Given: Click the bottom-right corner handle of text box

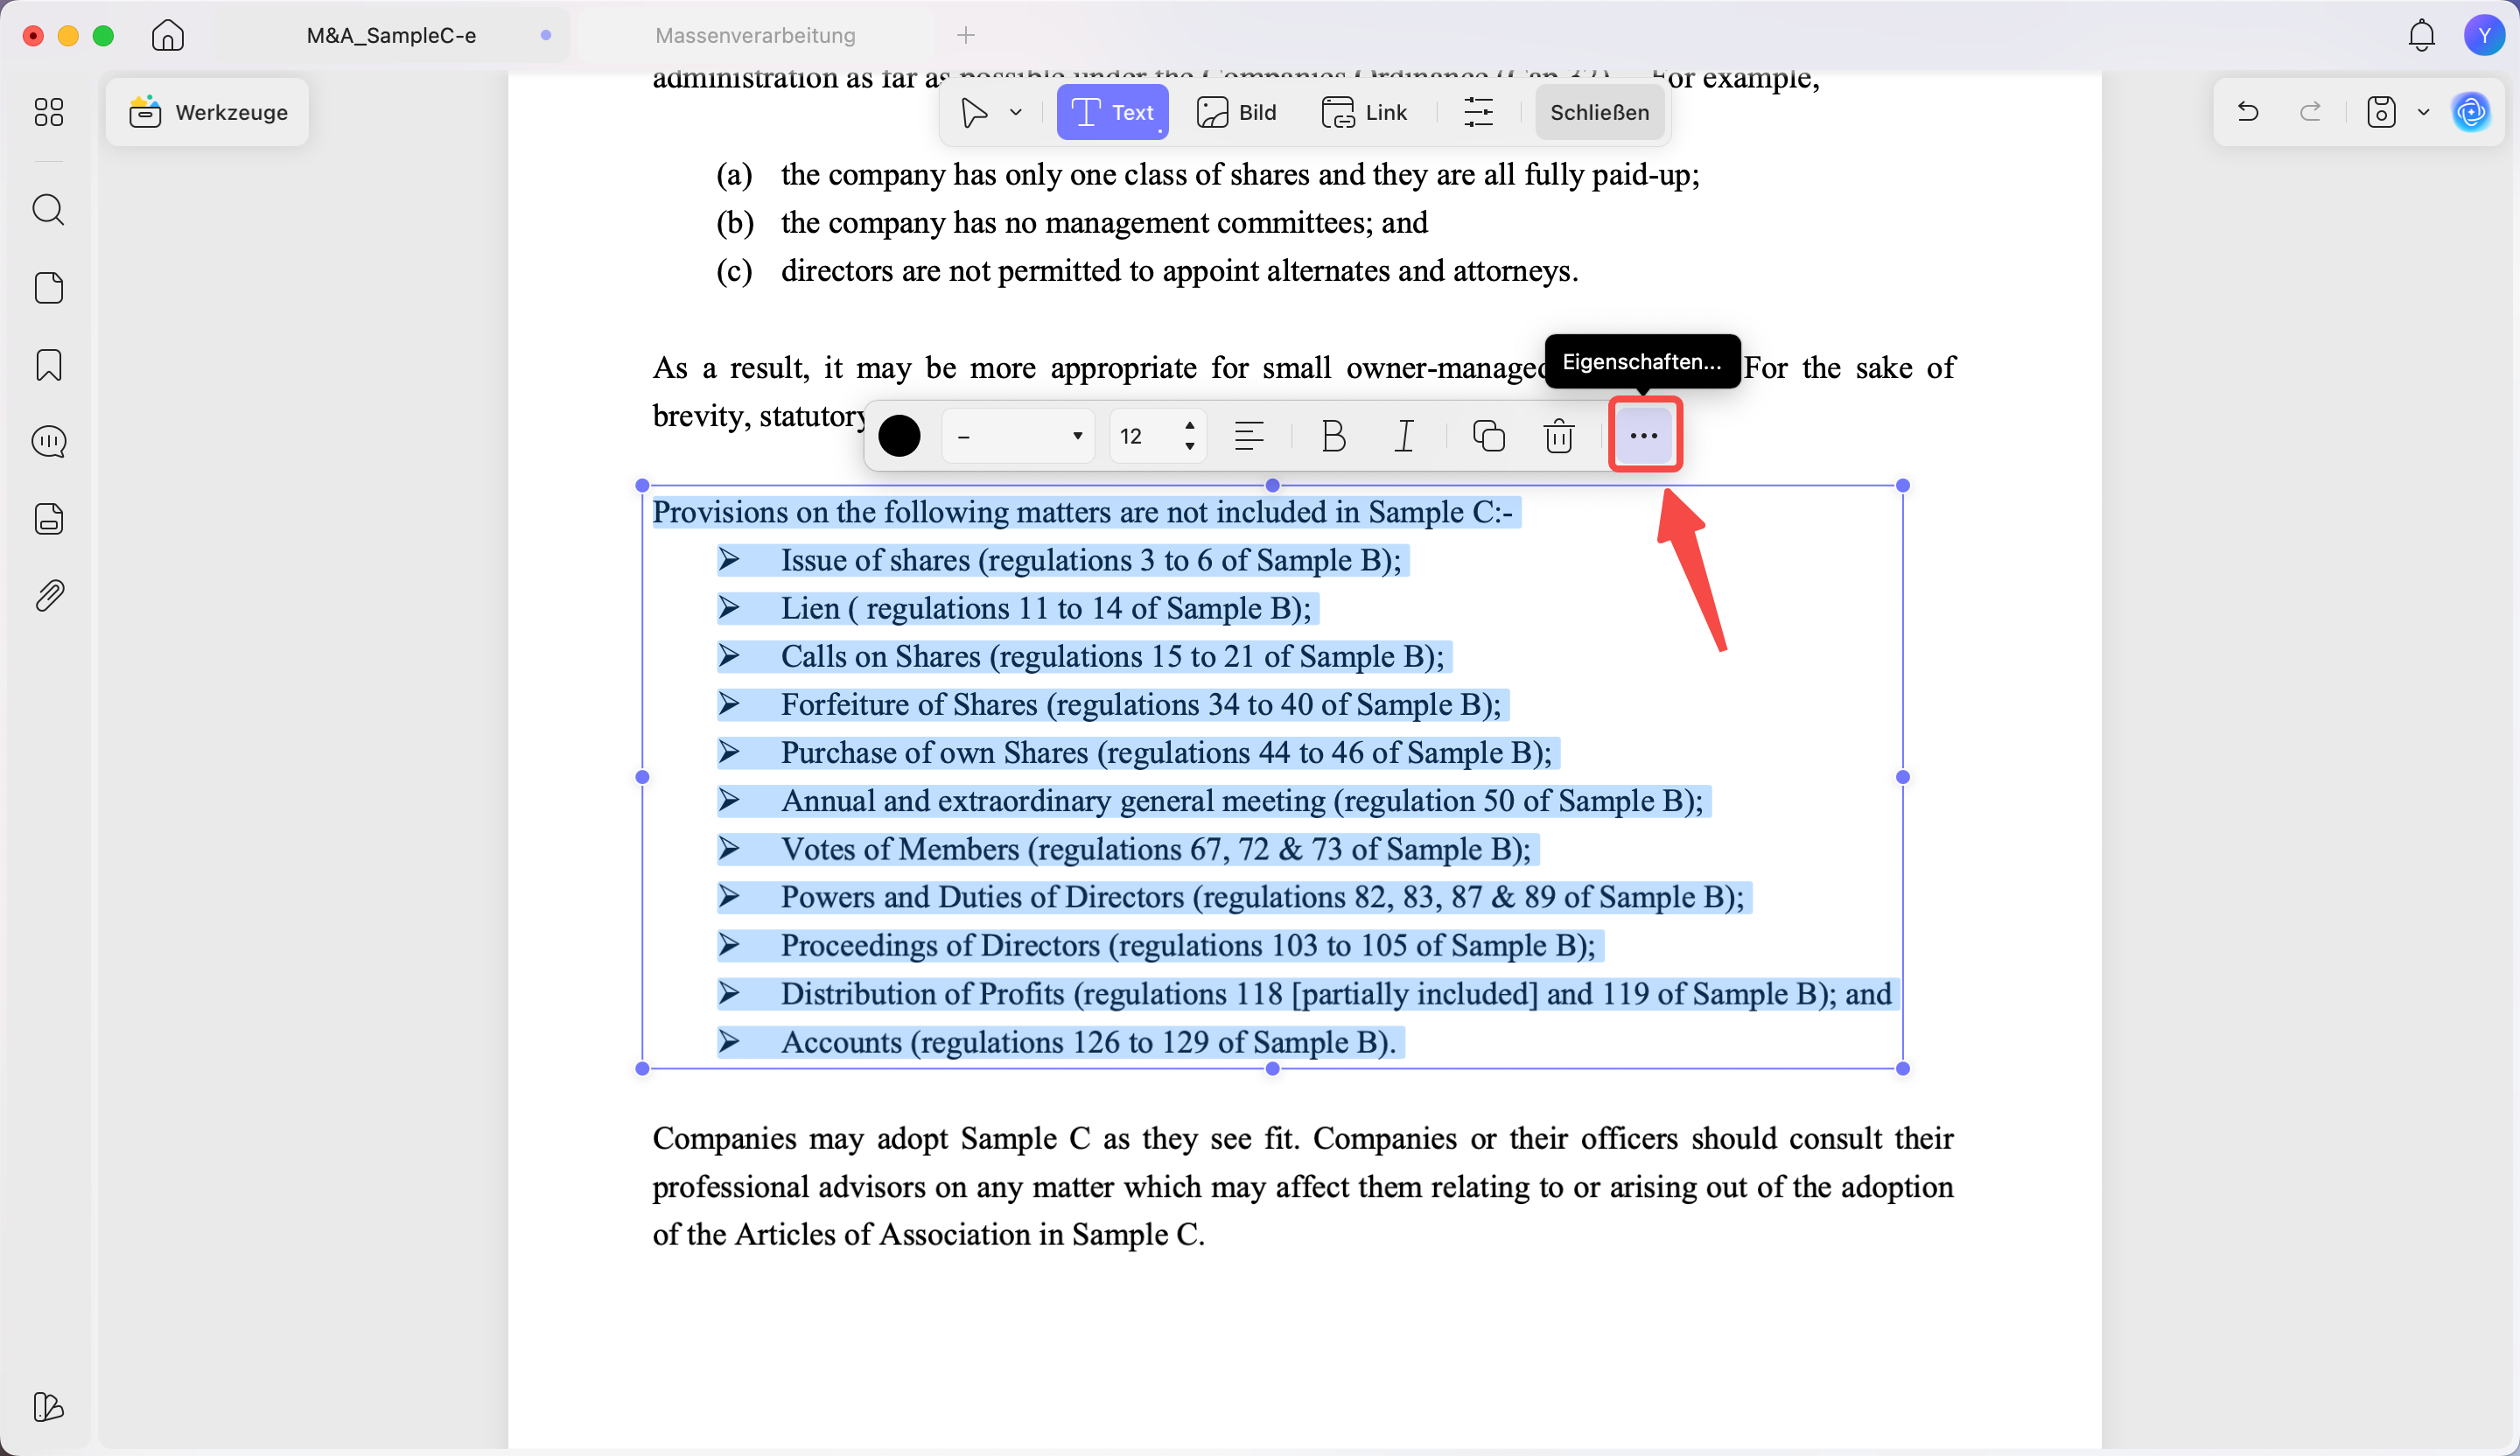Looking at the screenshot, I should 1902,1069.
